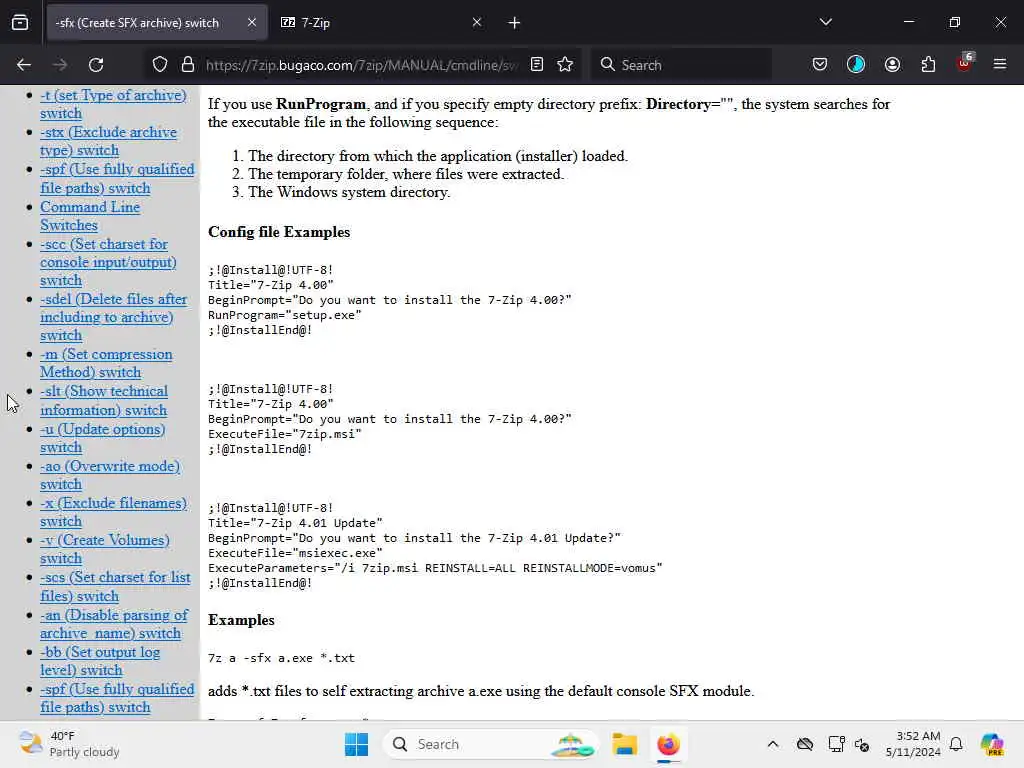Open -u (Update options) switch link

(103, 438)
